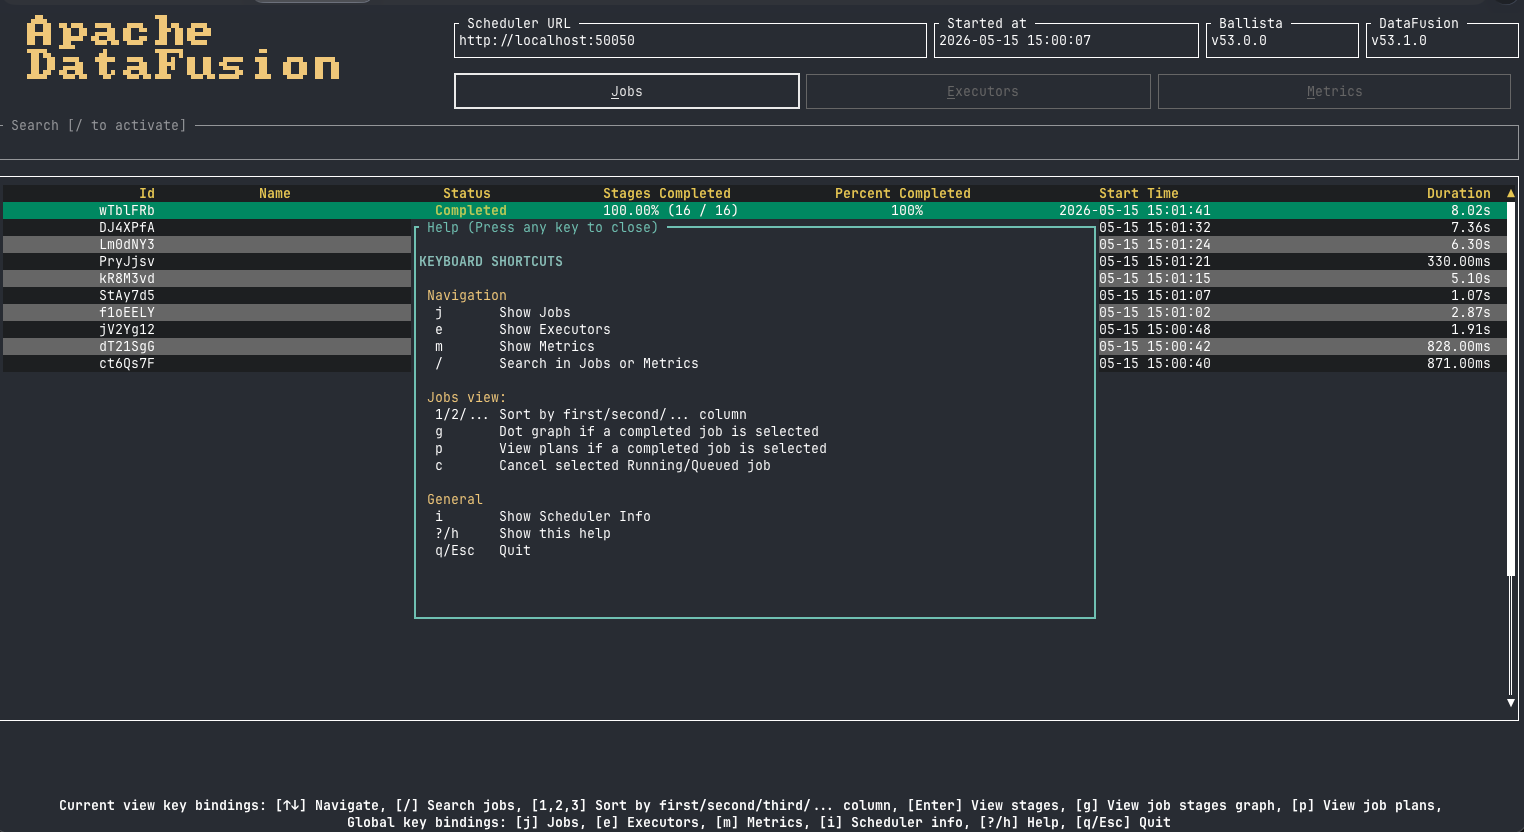Click the 330.00ms duration value
1524x832 pixels.
coord(1459,261)
